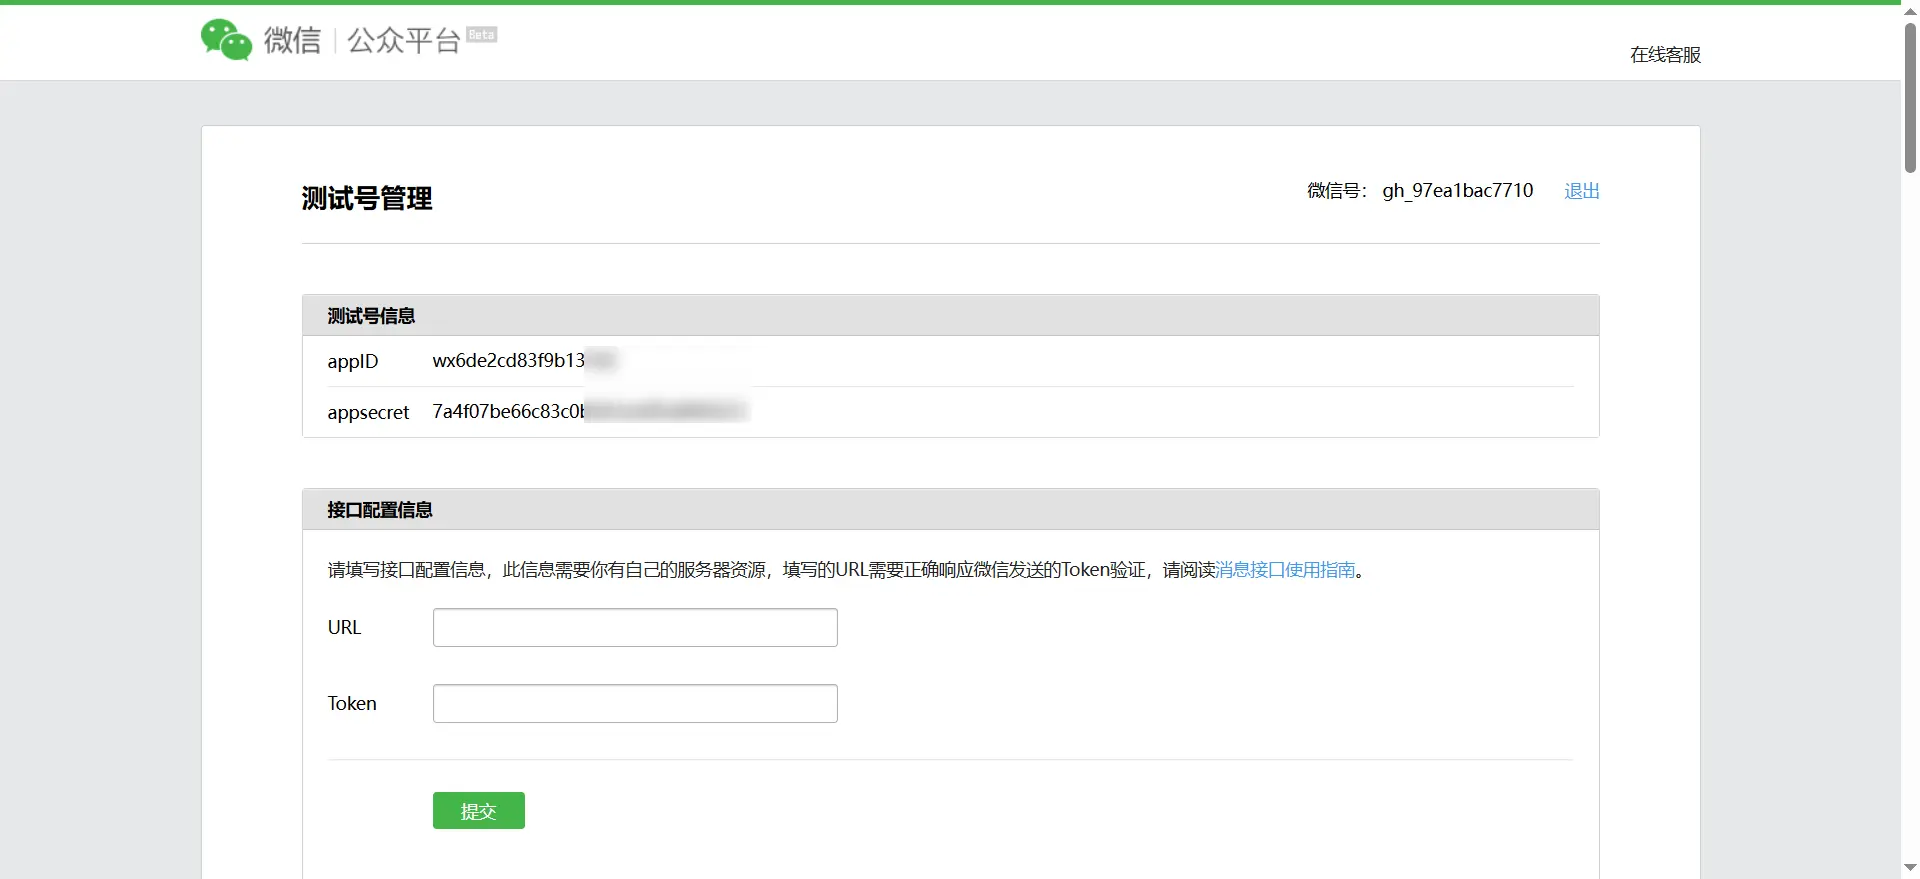This screenshot has width=1920, height=879.
Task: Open the 消息接口使用指南 guide link
Action: click(1285, 570)
